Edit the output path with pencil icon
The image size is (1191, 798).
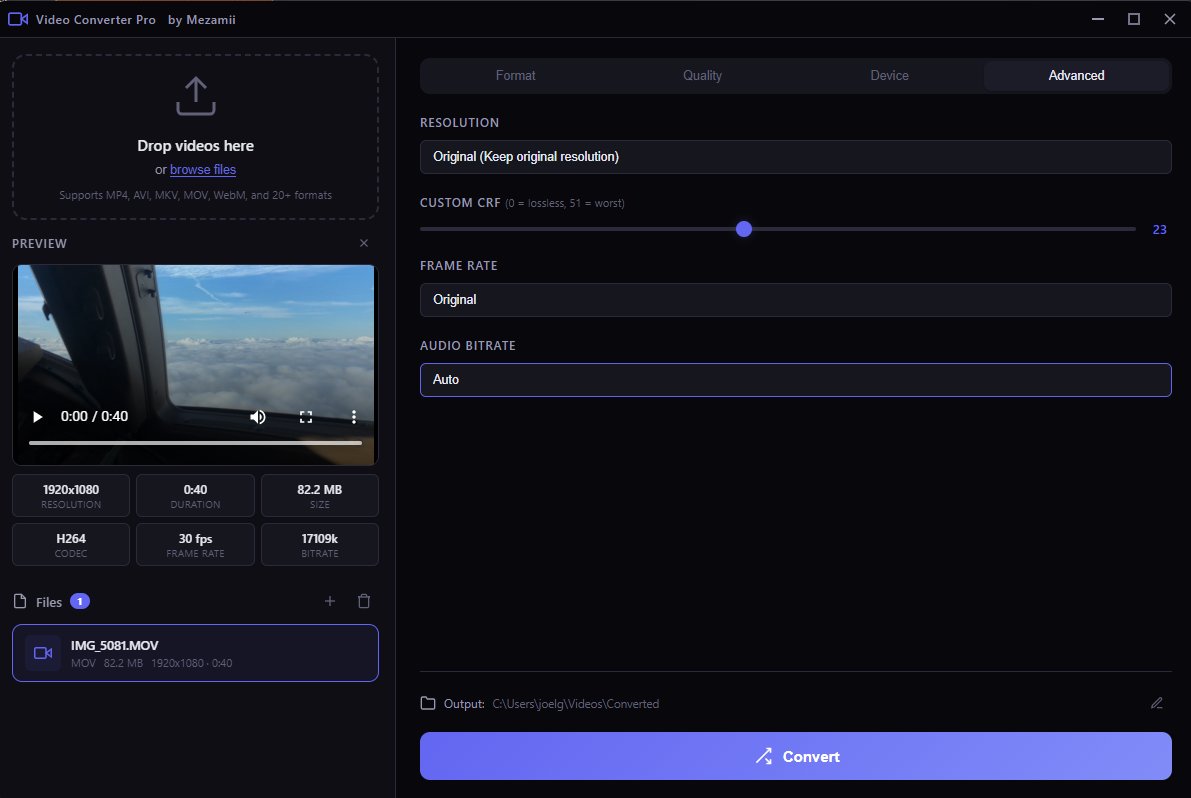(x=1157, y=703)
